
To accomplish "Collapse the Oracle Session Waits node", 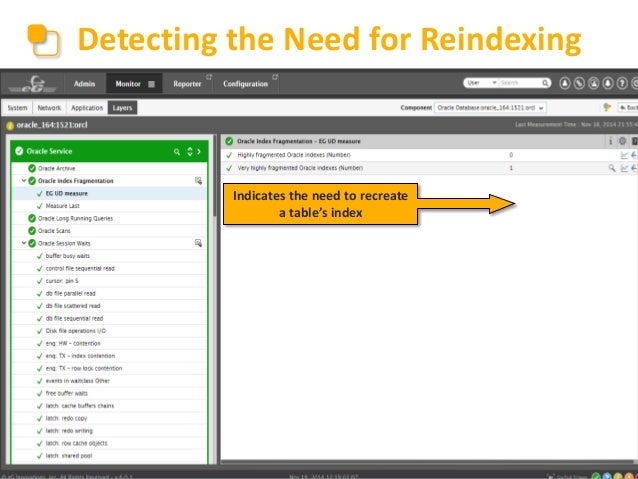I will [x=24, y=243].
